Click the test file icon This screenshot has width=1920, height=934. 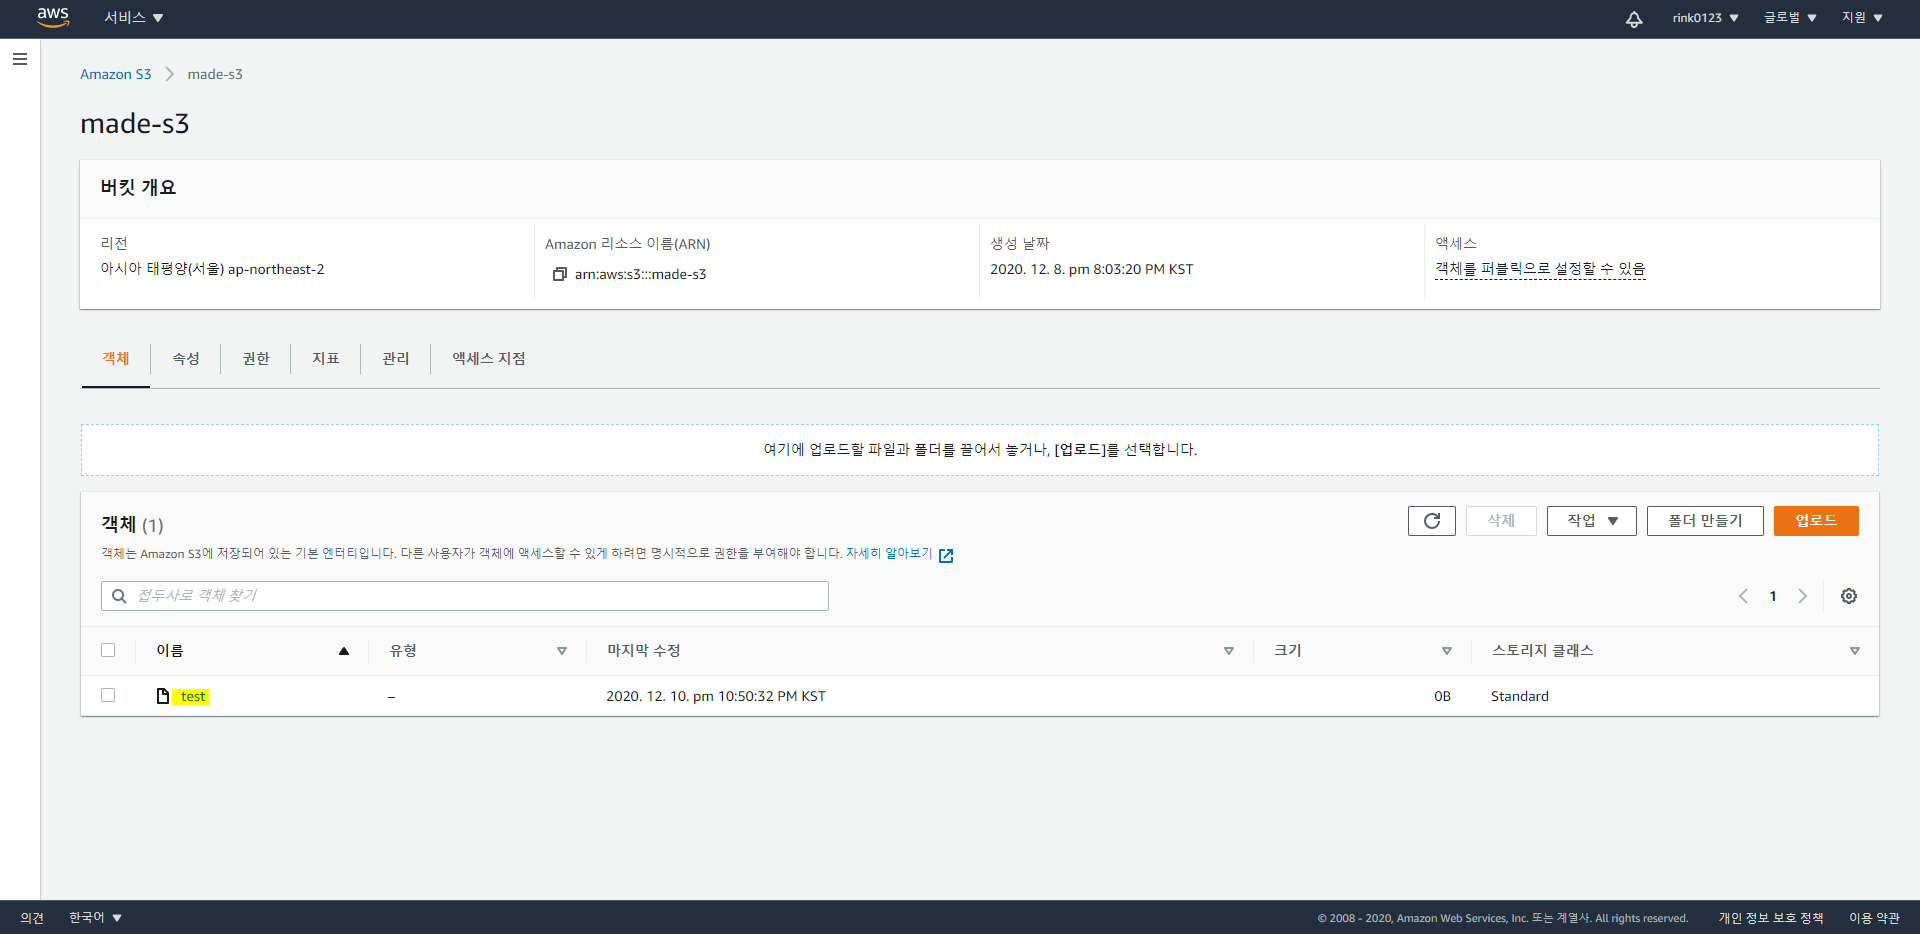coord(163,696)
